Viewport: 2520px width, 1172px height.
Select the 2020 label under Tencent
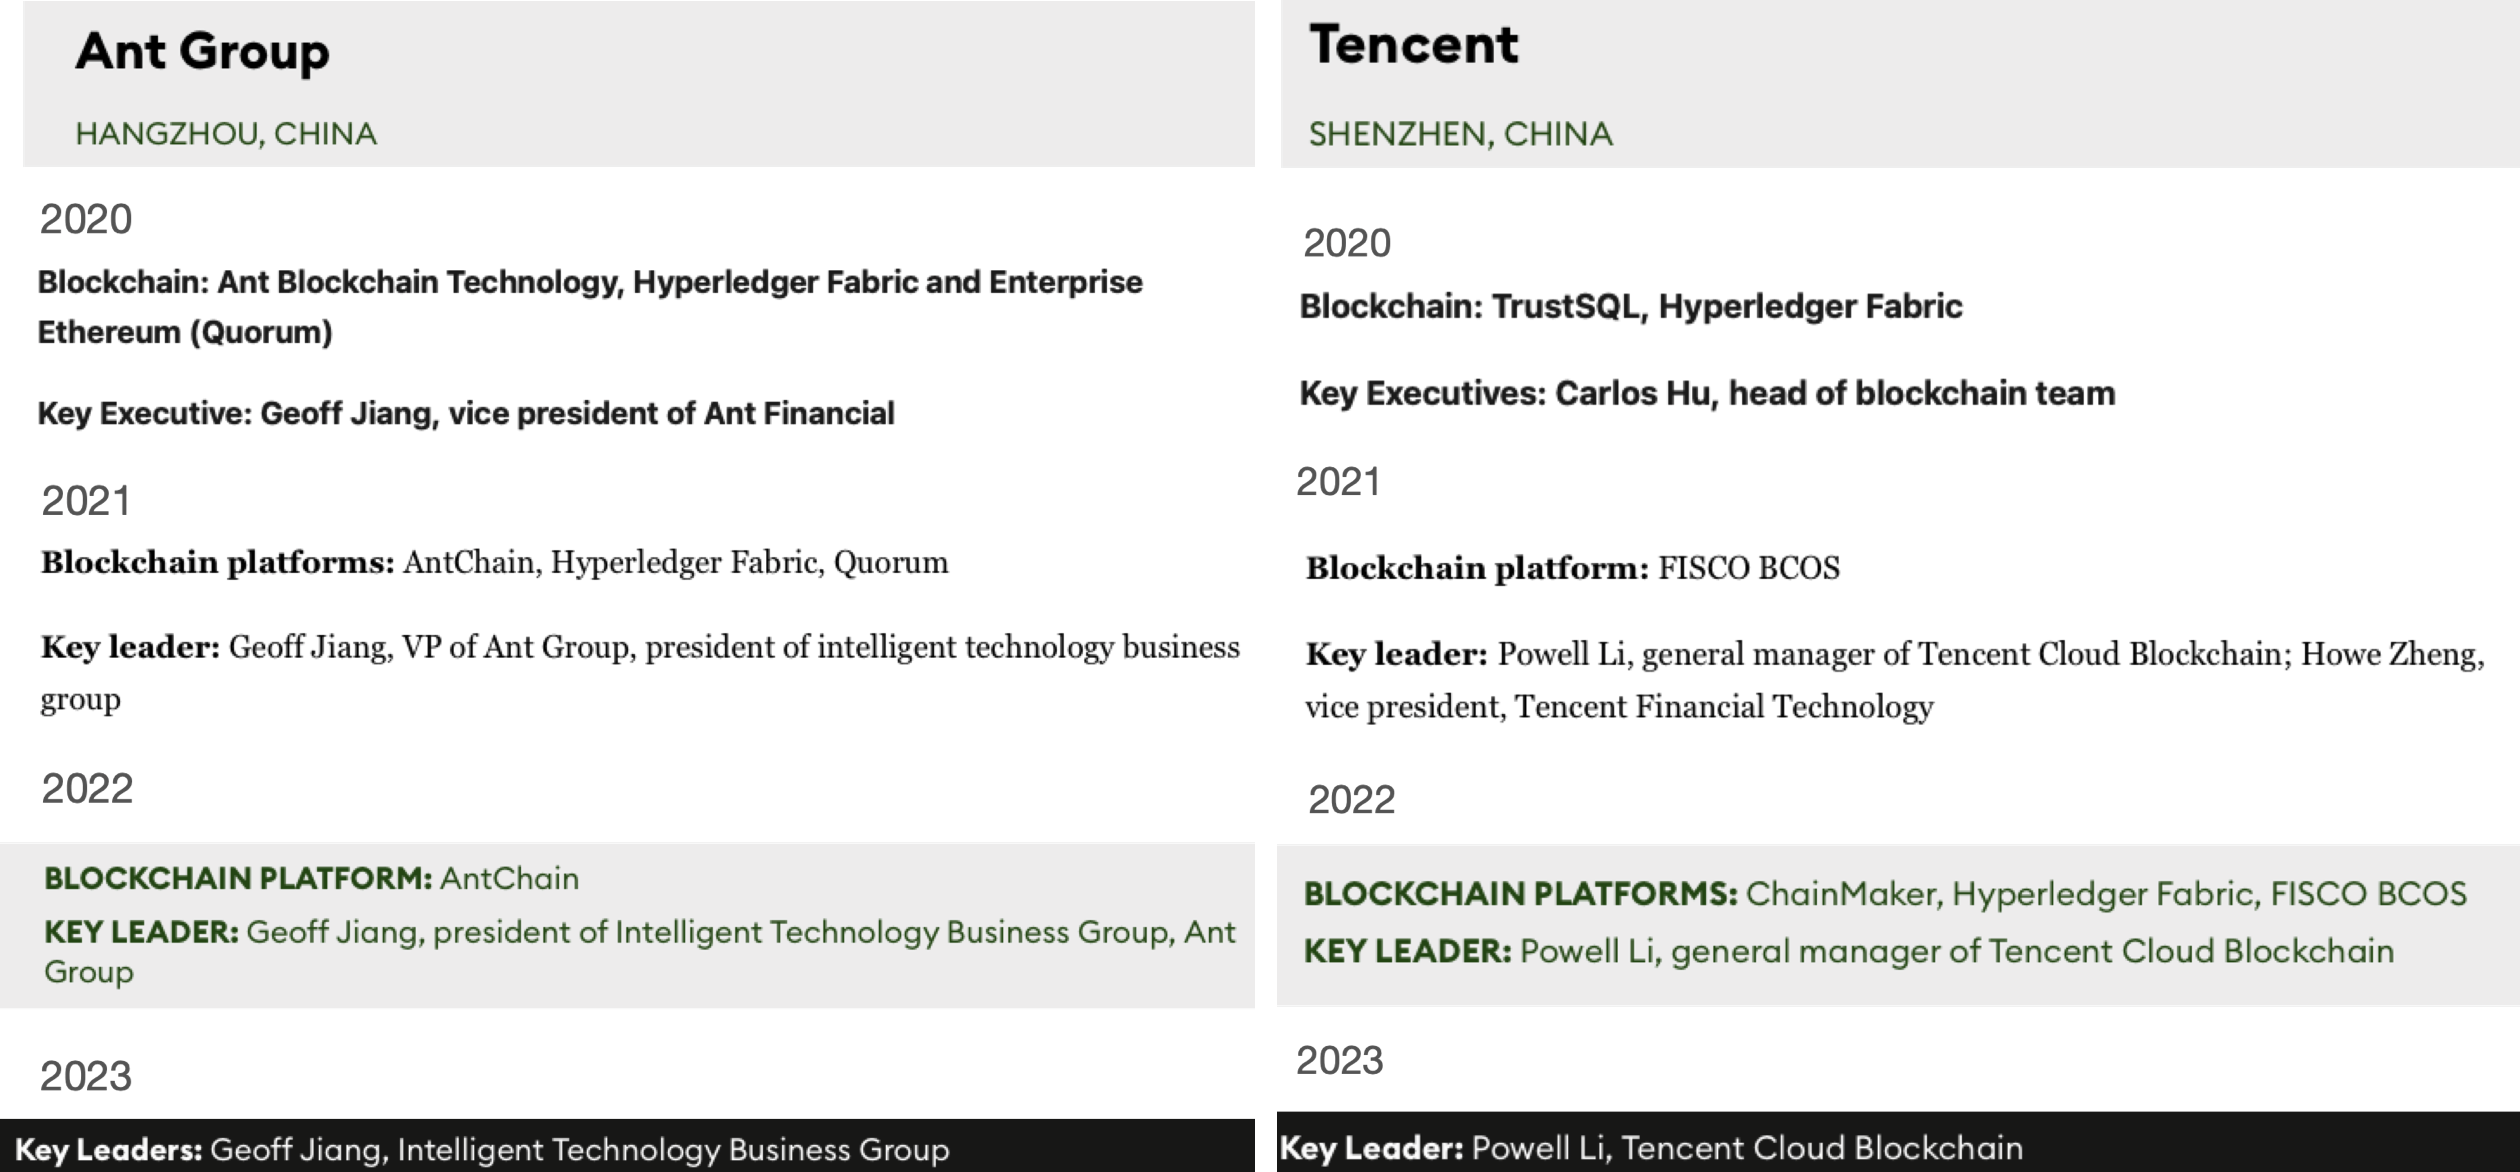pyautogui.click(x=1346, y=243)
